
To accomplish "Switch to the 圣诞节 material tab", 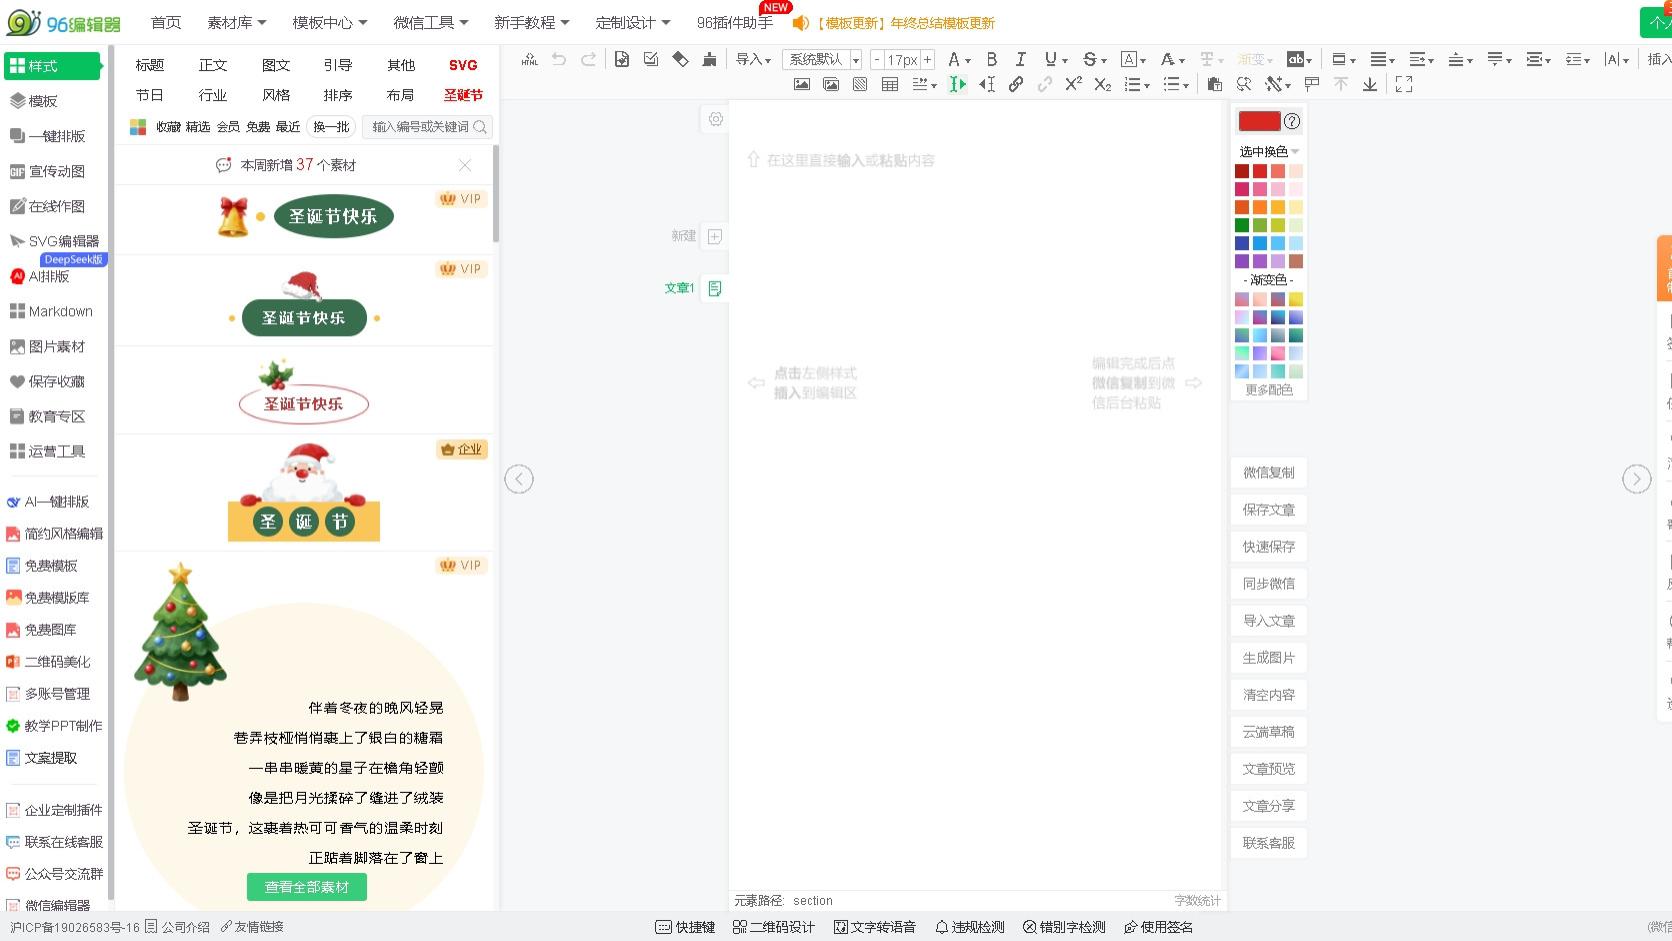I will point(463,95).
